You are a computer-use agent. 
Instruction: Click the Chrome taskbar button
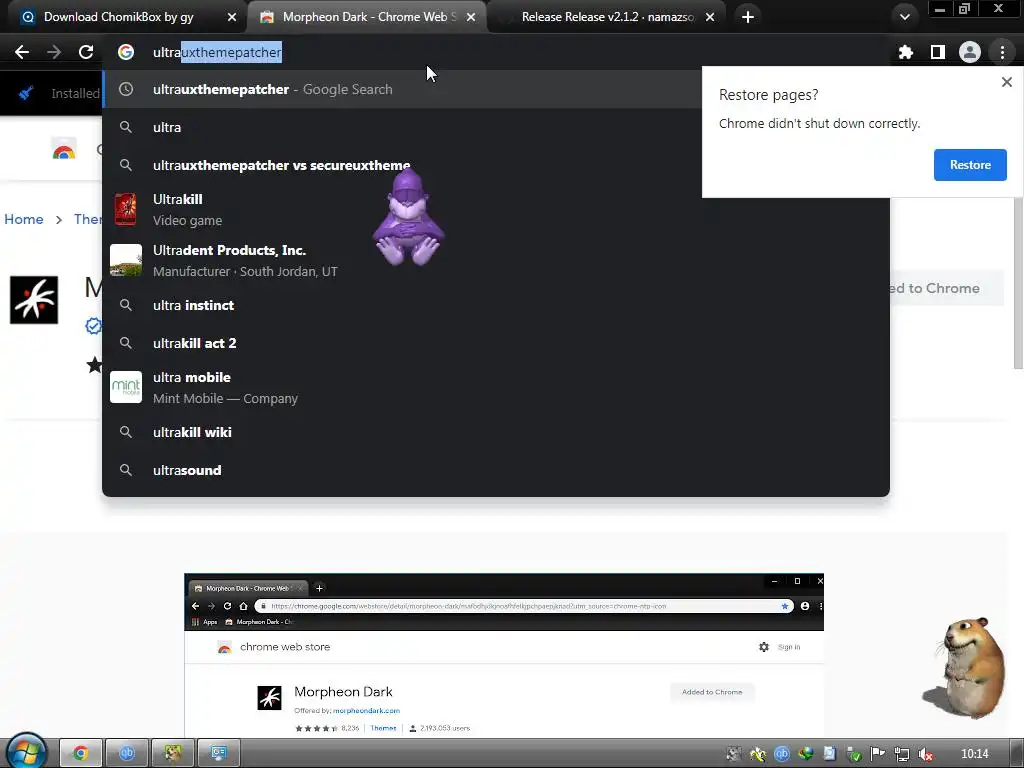point(81,753)
